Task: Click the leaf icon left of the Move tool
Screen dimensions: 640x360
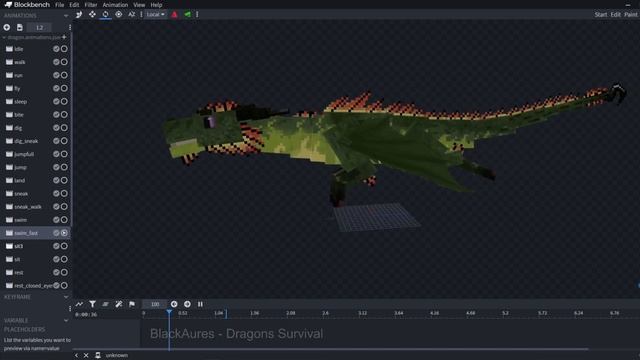Action: click(79, 14)
